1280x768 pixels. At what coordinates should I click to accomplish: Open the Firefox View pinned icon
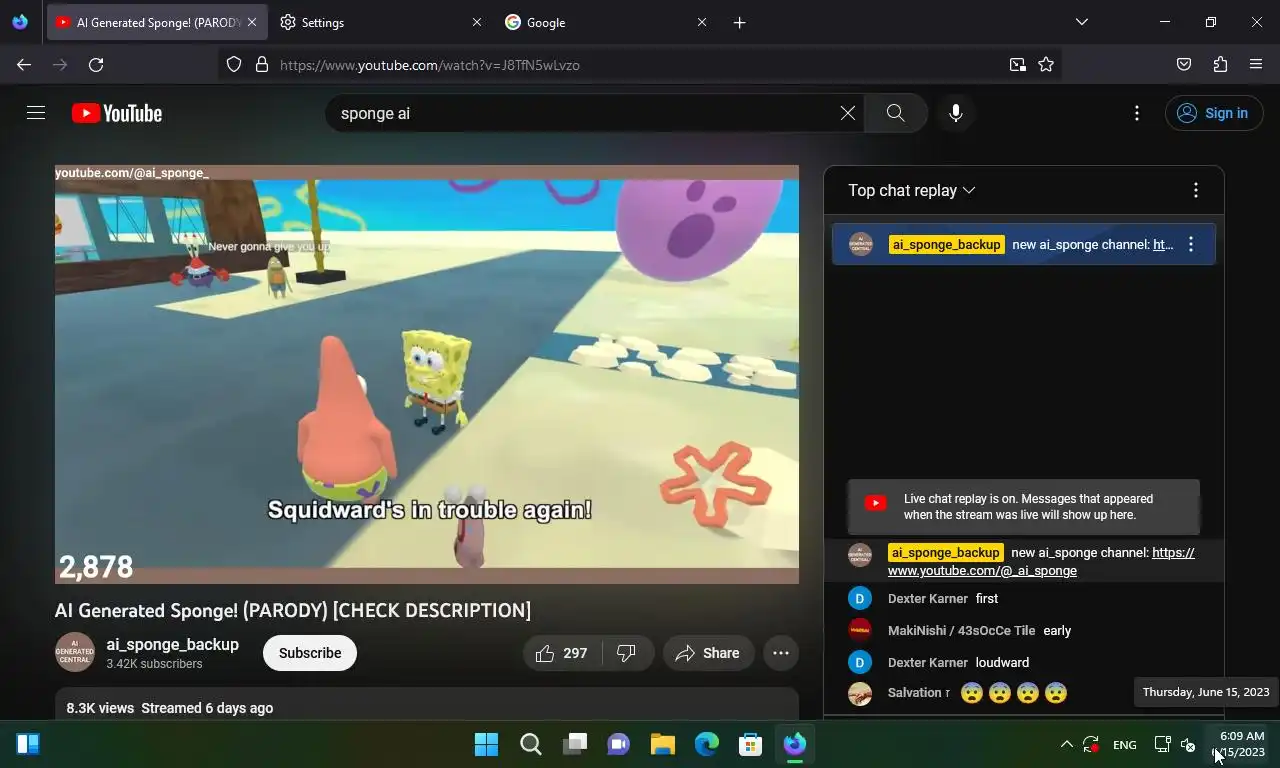[20, 22]
